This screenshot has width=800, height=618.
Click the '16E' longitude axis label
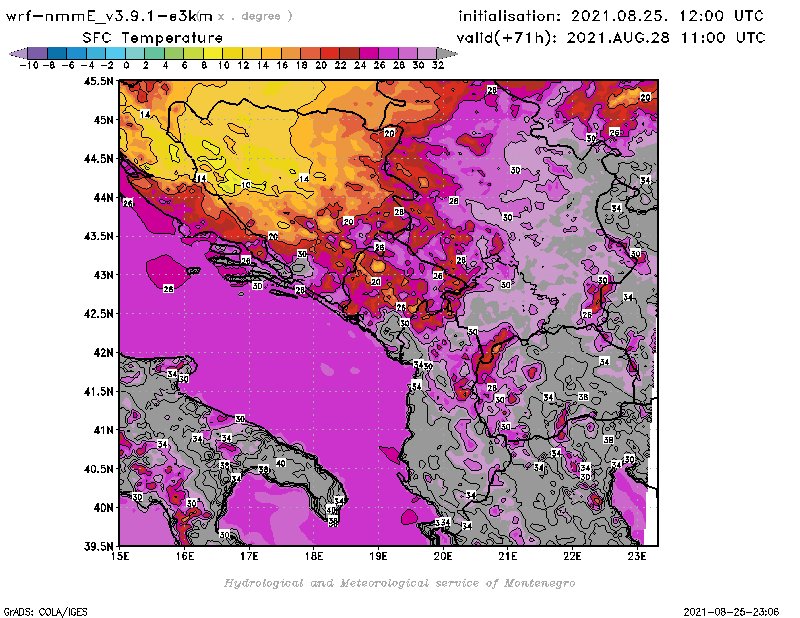[185, 556]
